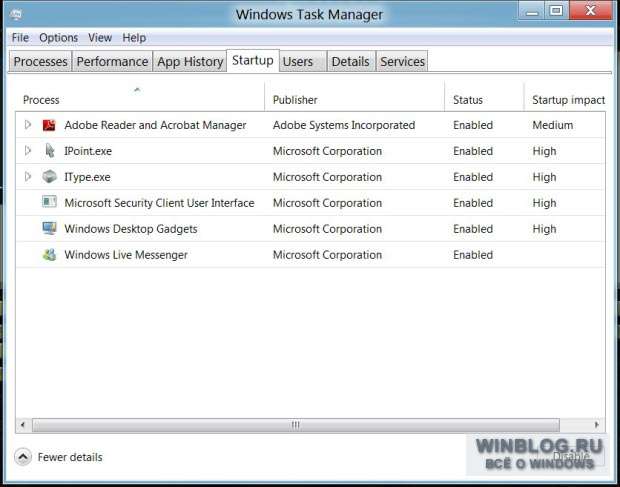Click the Windows Live Messenger icon
Viewport: 620px width, 487px height.
point(49,255)
